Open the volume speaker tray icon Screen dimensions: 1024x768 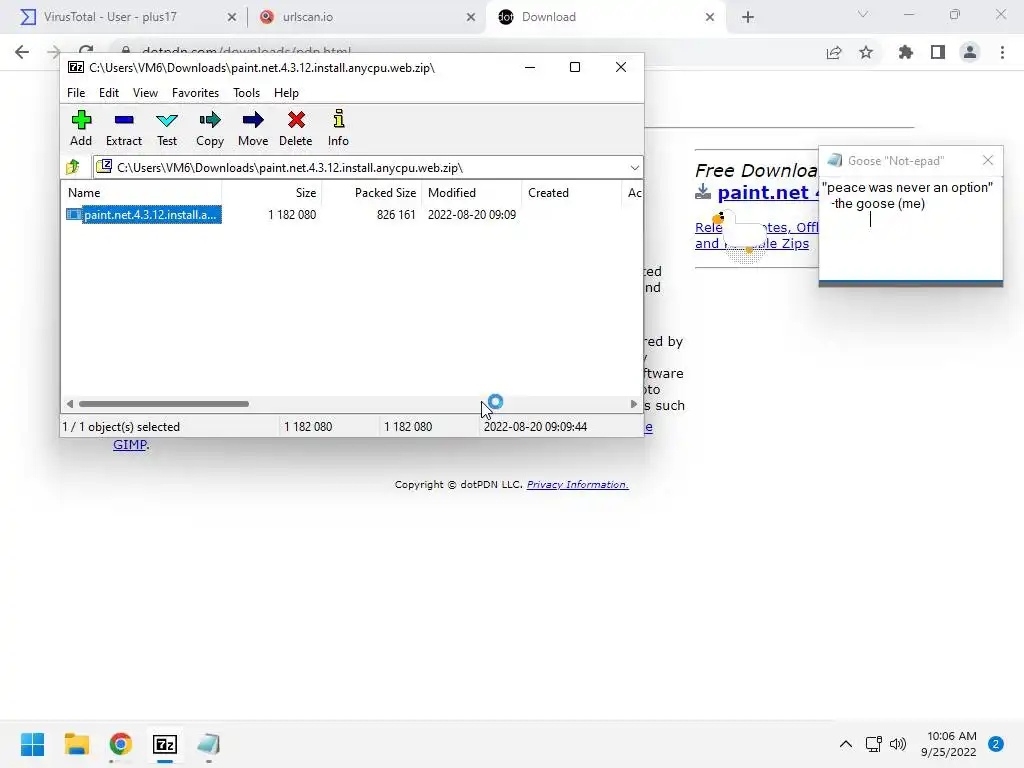coord(898,744)
